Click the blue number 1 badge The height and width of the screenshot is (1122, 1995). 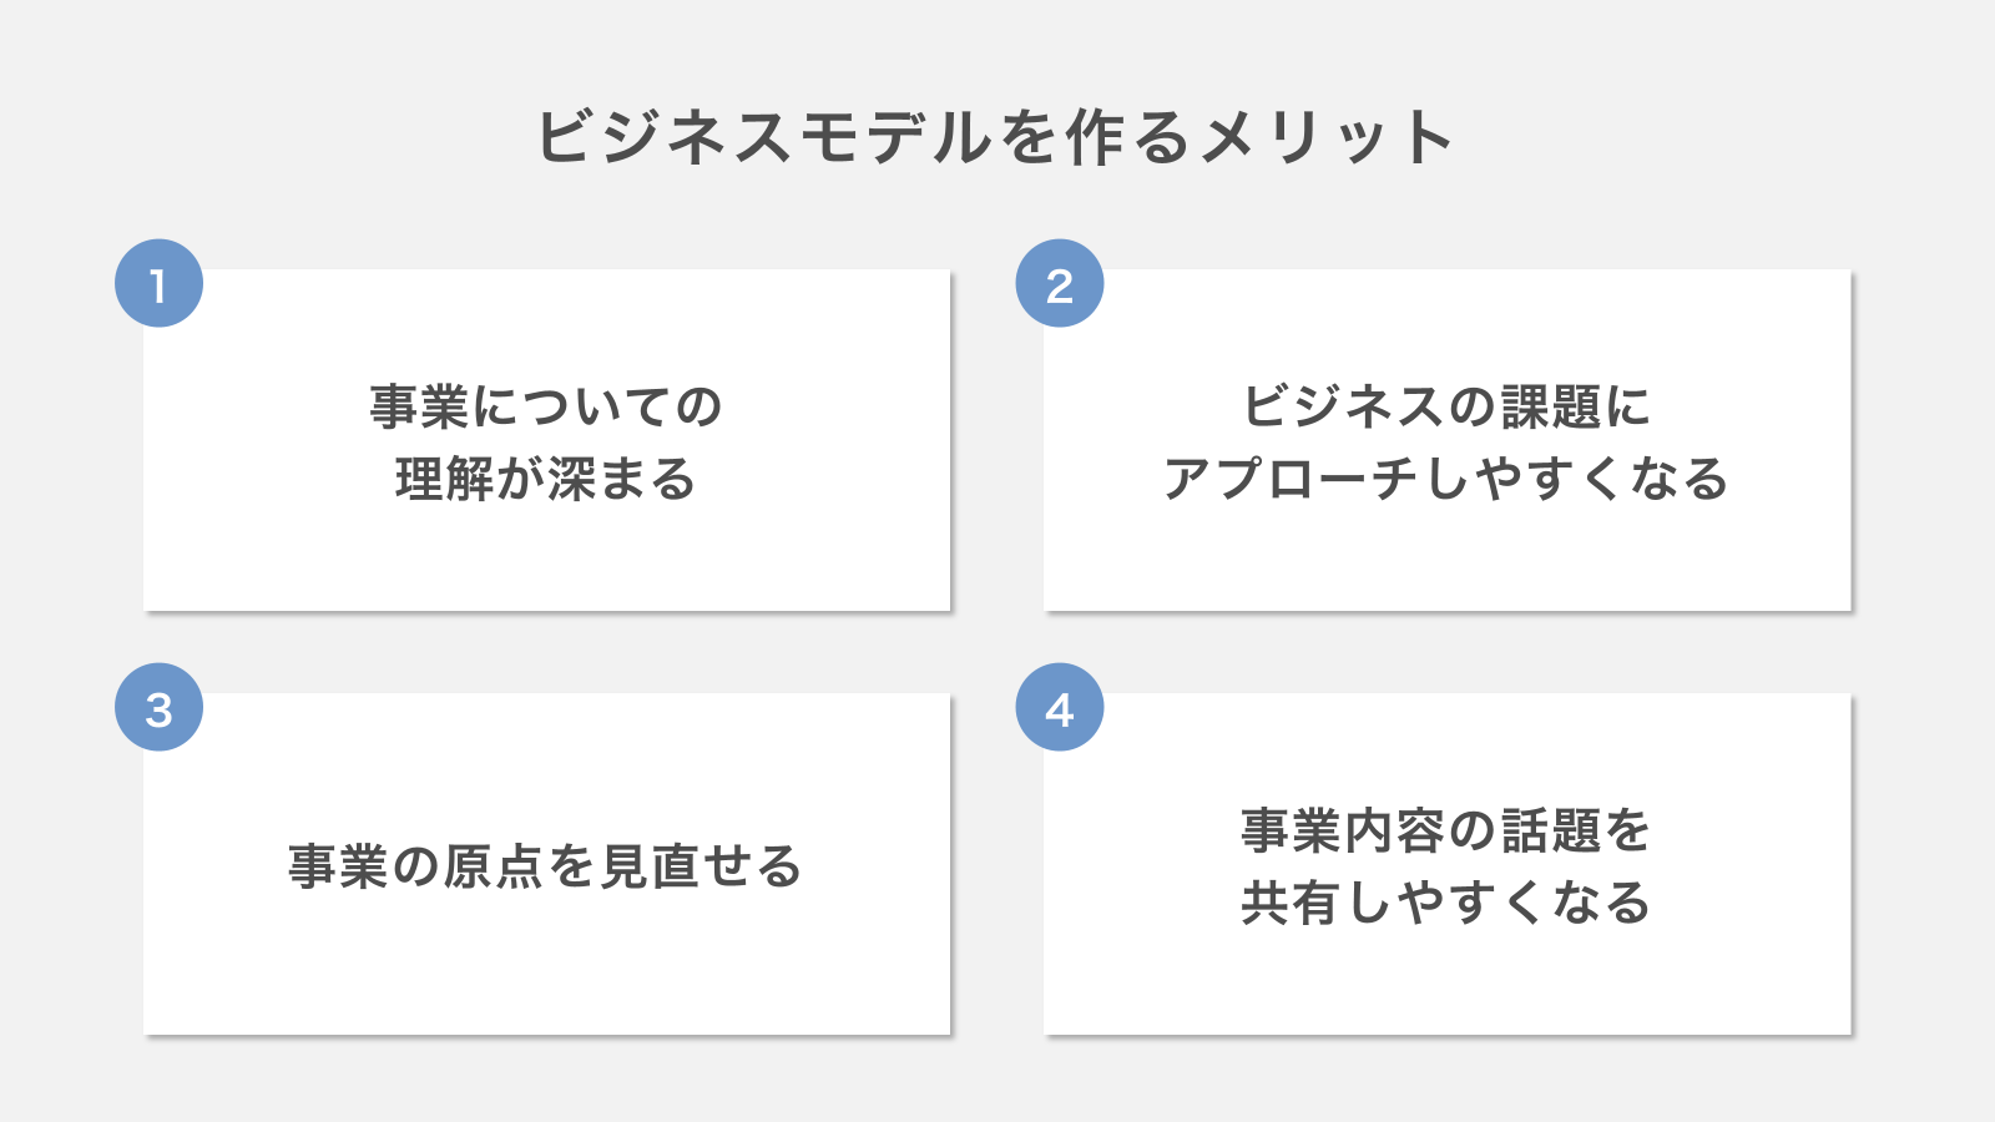(159, 283)
